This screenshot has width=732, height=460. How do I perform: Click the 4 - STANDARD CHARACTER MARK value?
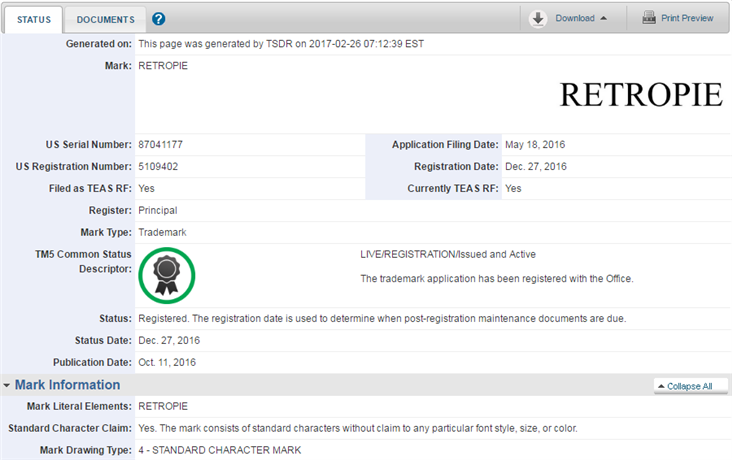219,450
